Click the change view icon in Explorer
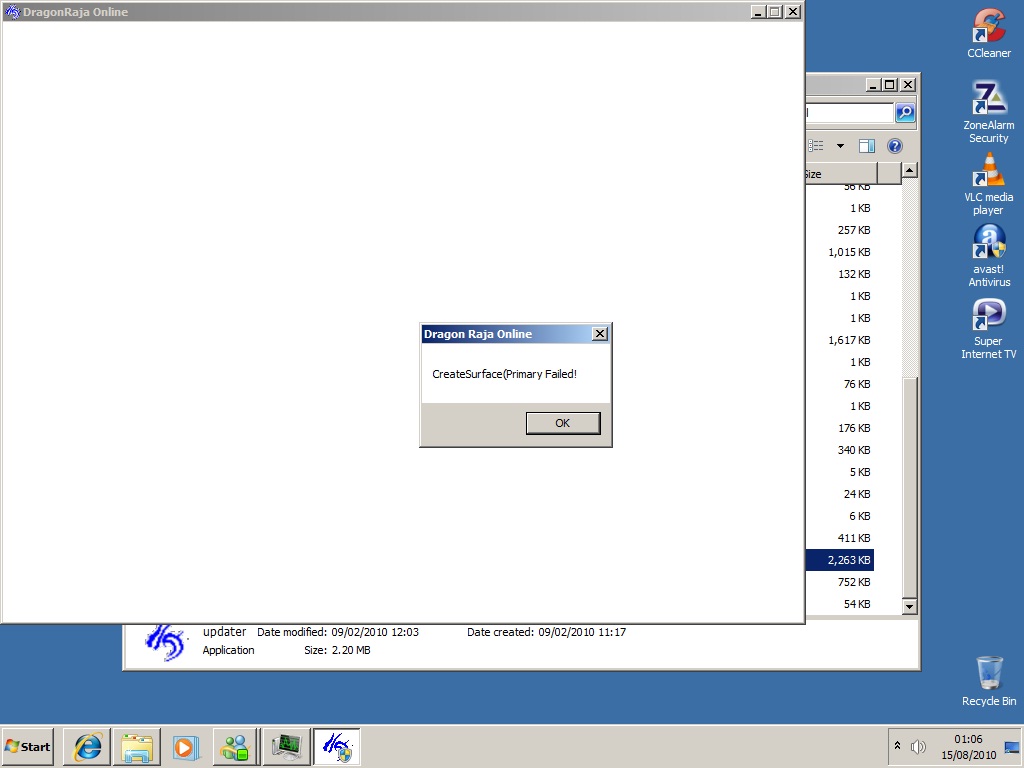 (x=817, y=146)
